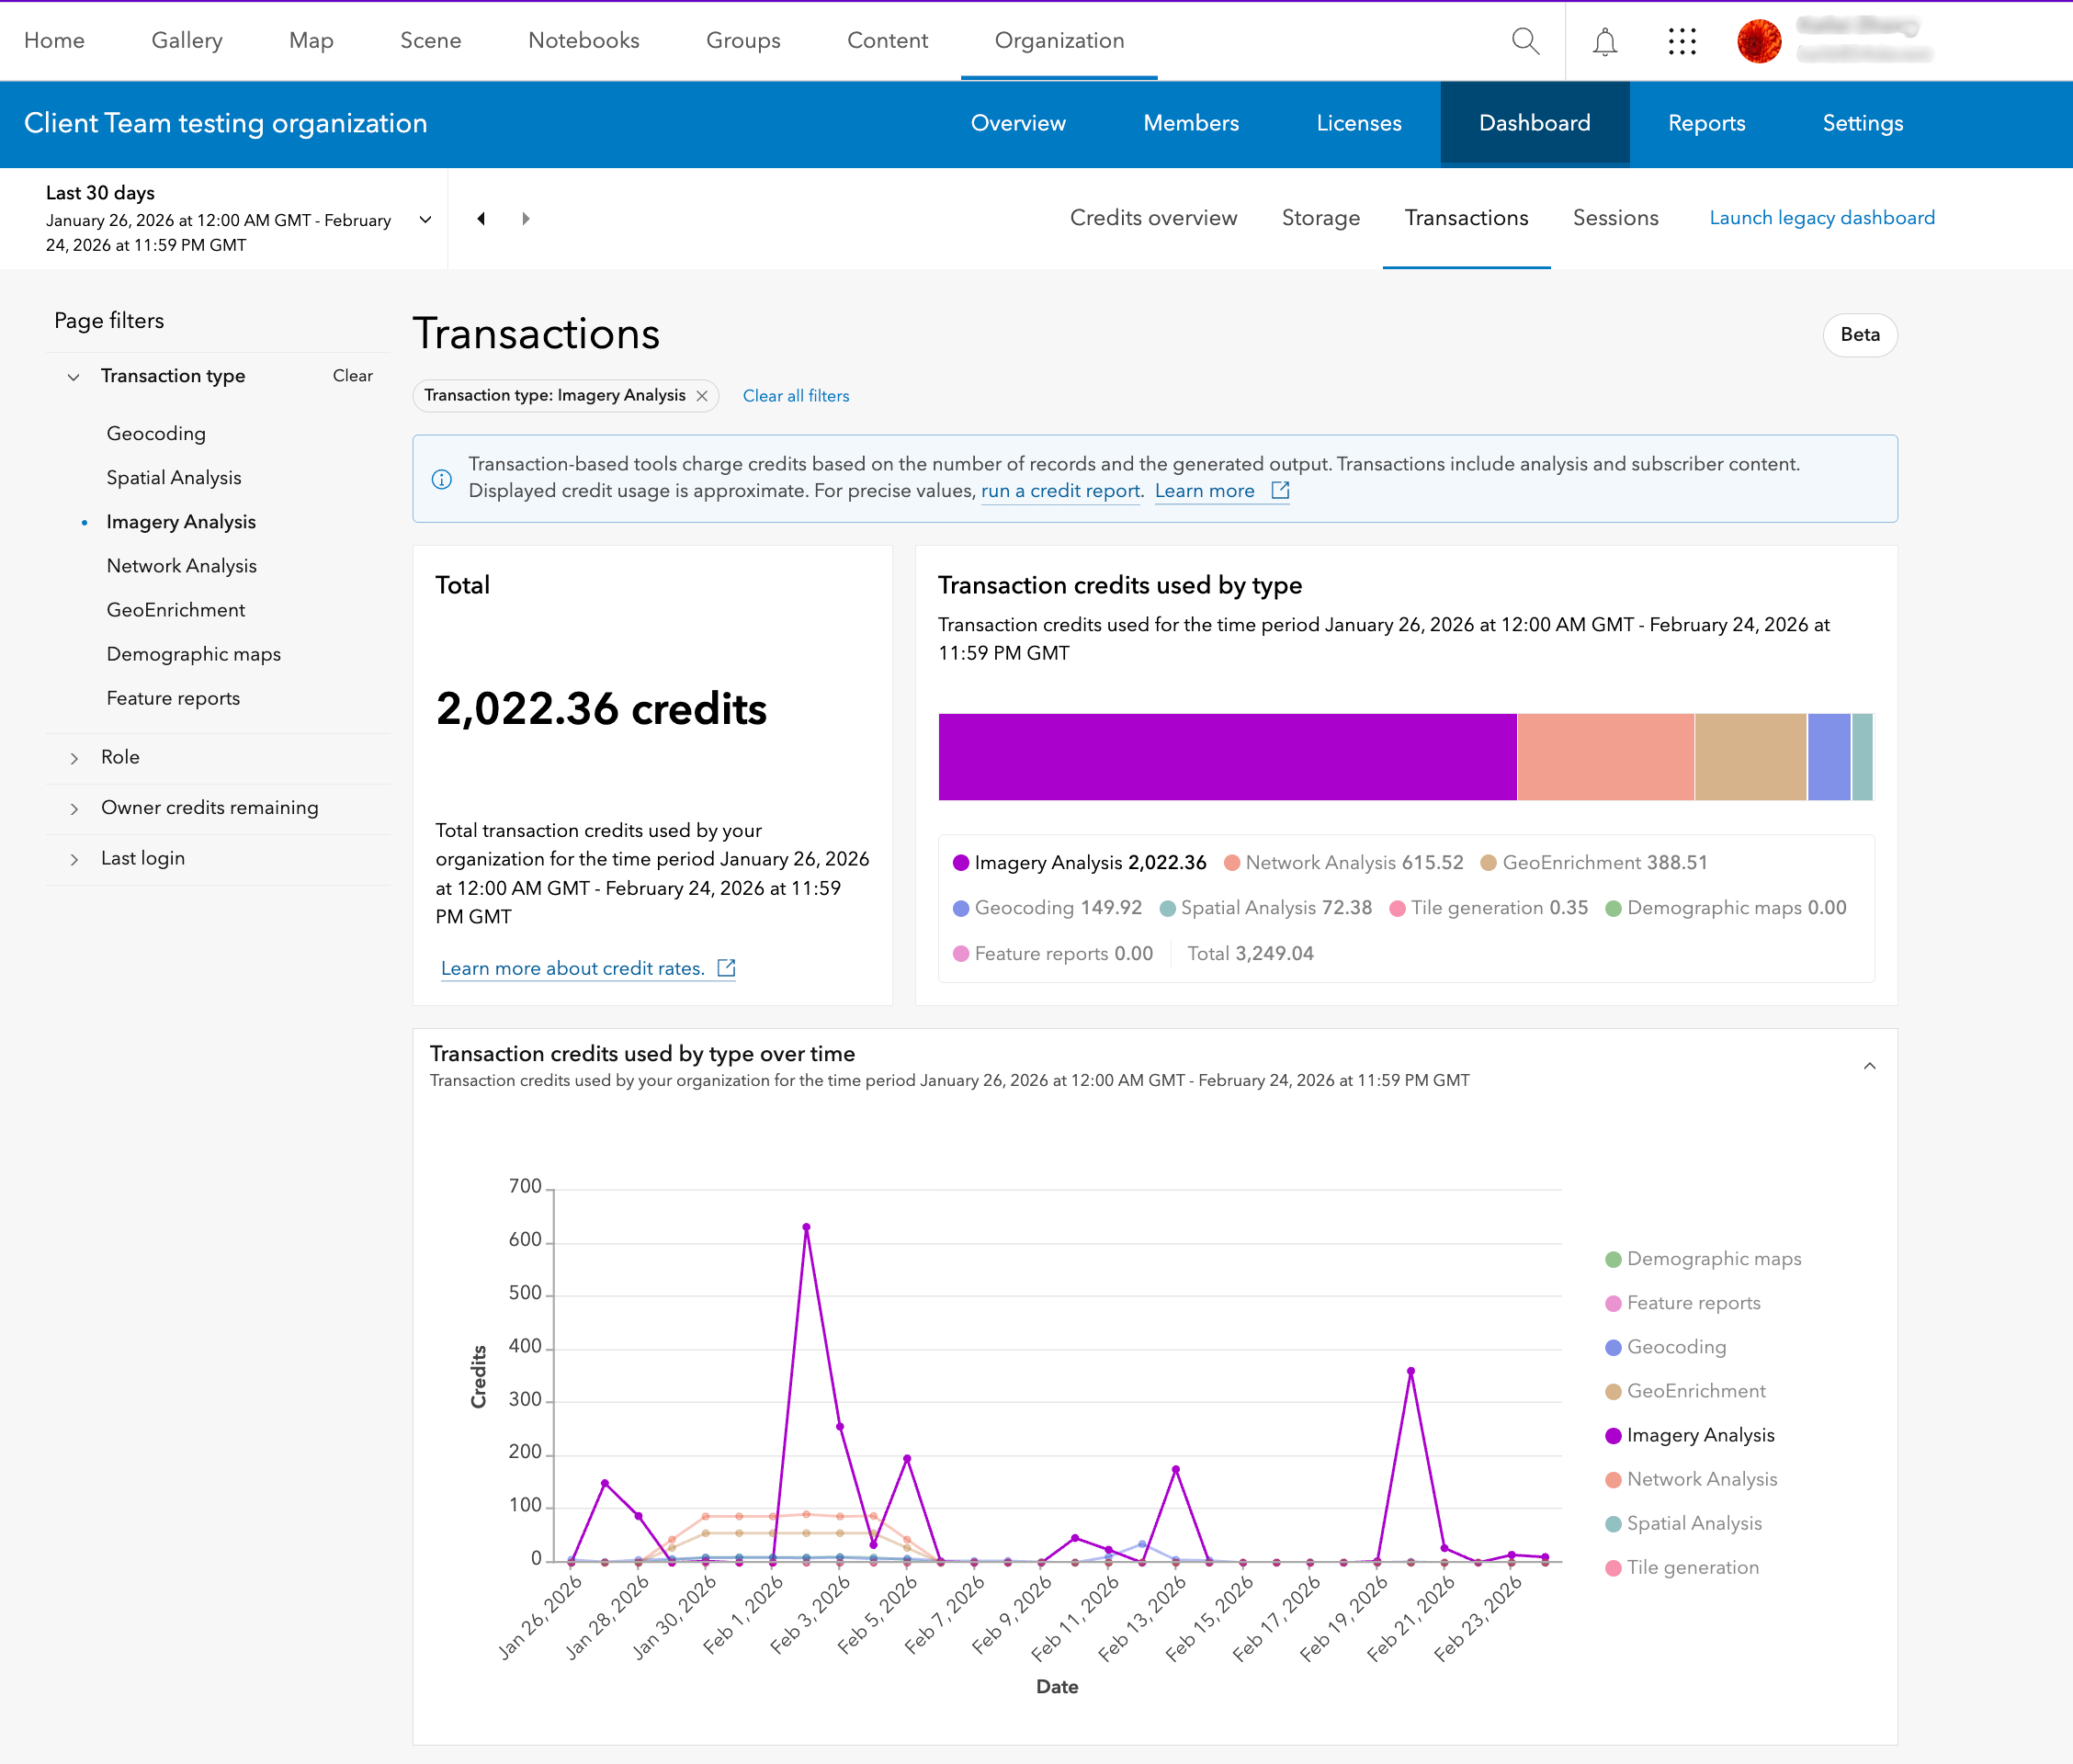This screenshot has height=1764, width=2073.
Task: Click Clear all filters link
Action: [795, 396]
